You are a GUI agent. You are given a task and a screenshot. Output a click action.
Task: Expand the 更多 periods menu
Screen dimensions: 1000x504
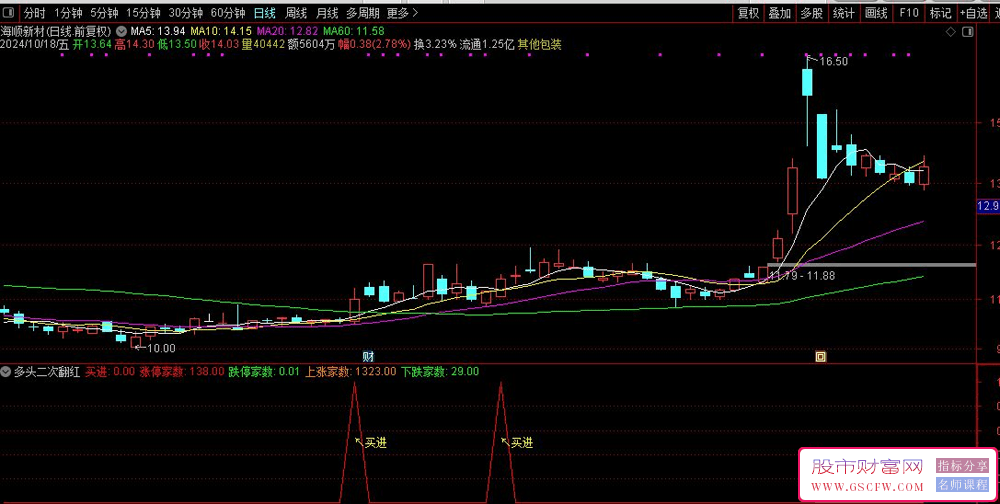(x=402, y=13)
